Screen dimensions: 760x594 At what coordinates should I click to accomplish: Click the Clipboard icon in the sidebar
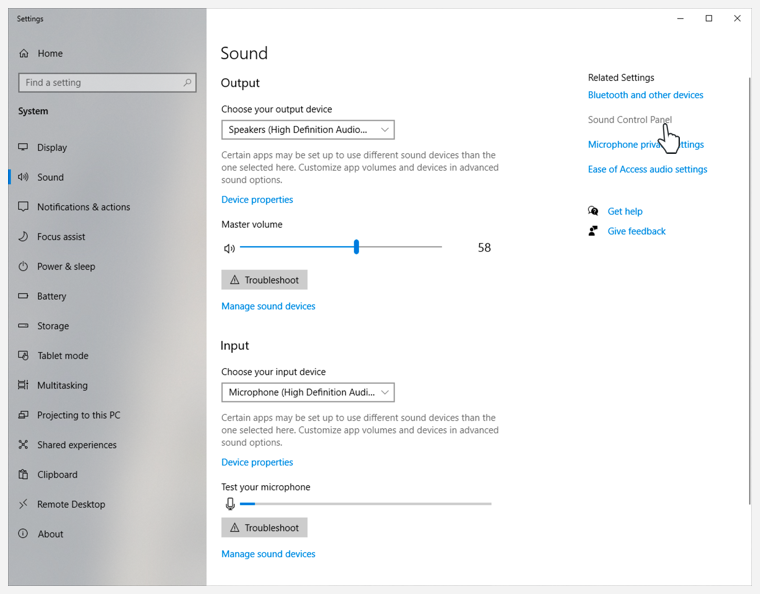pos(23,475)
